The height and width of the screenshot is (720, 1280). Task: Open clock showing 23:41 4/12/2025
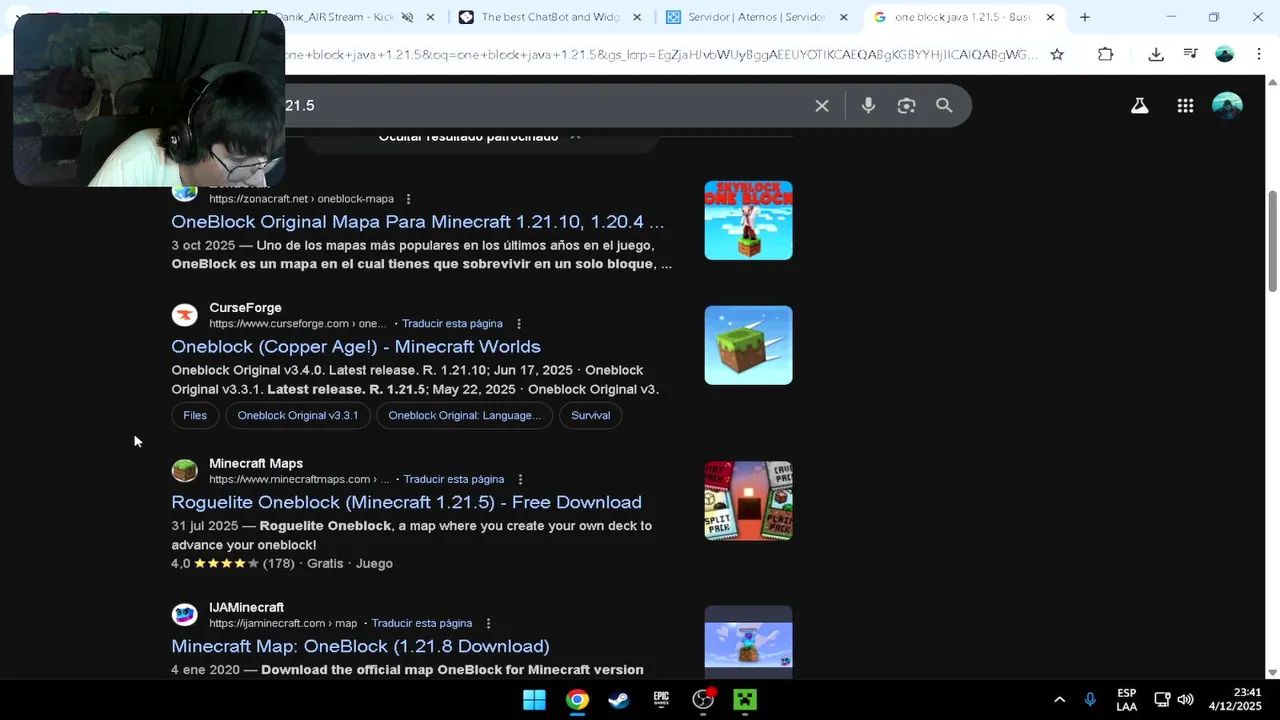1234,700
